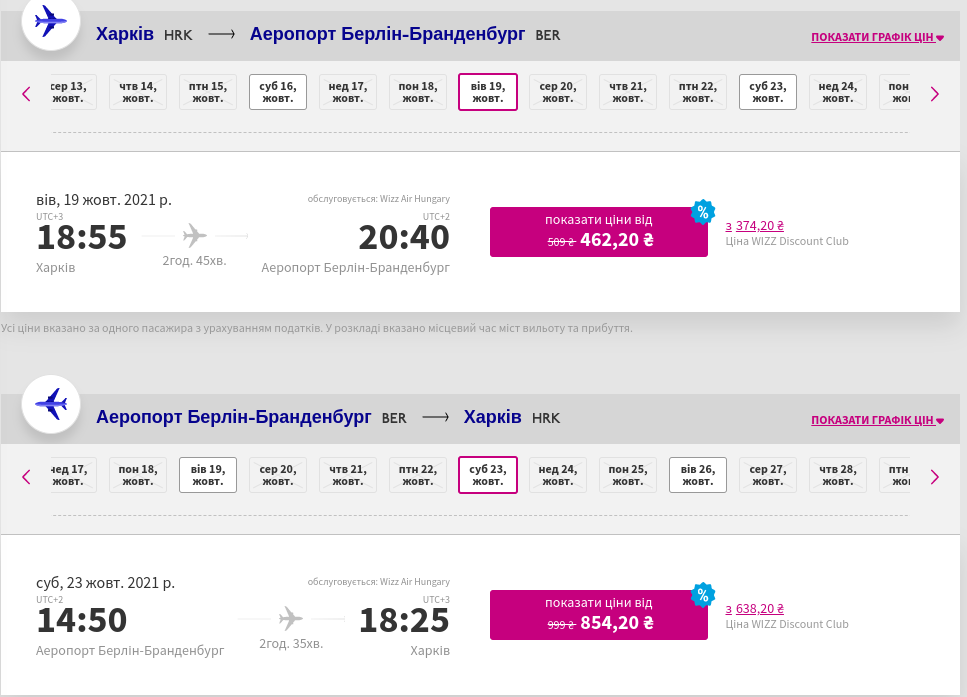Pick outbound date вів 19 жовт.
The image size is (967, 697).
pyautogui.click(x=488, y=92)
